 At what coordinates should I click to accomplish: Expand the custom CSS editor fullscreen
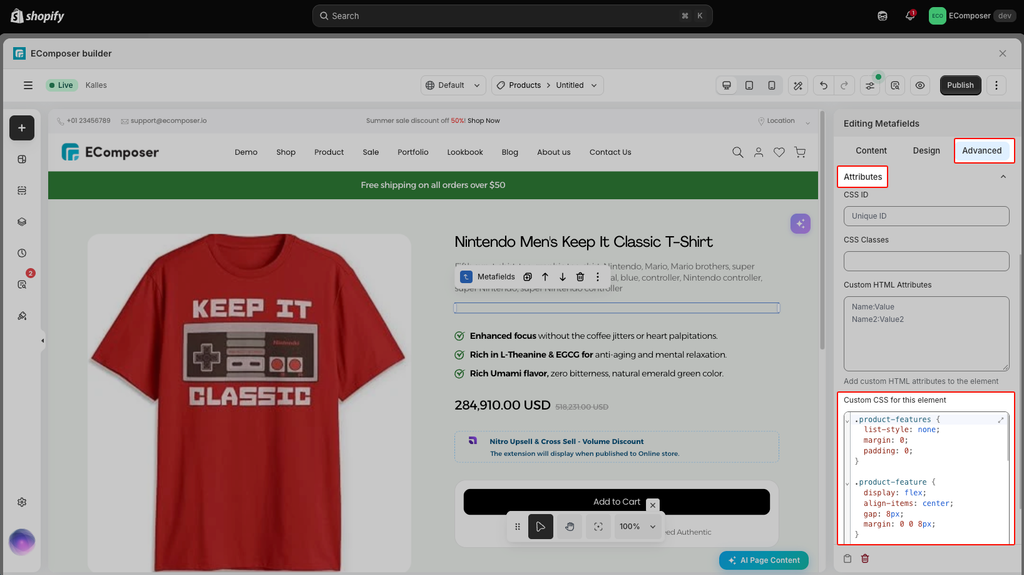pos(1000,419)
